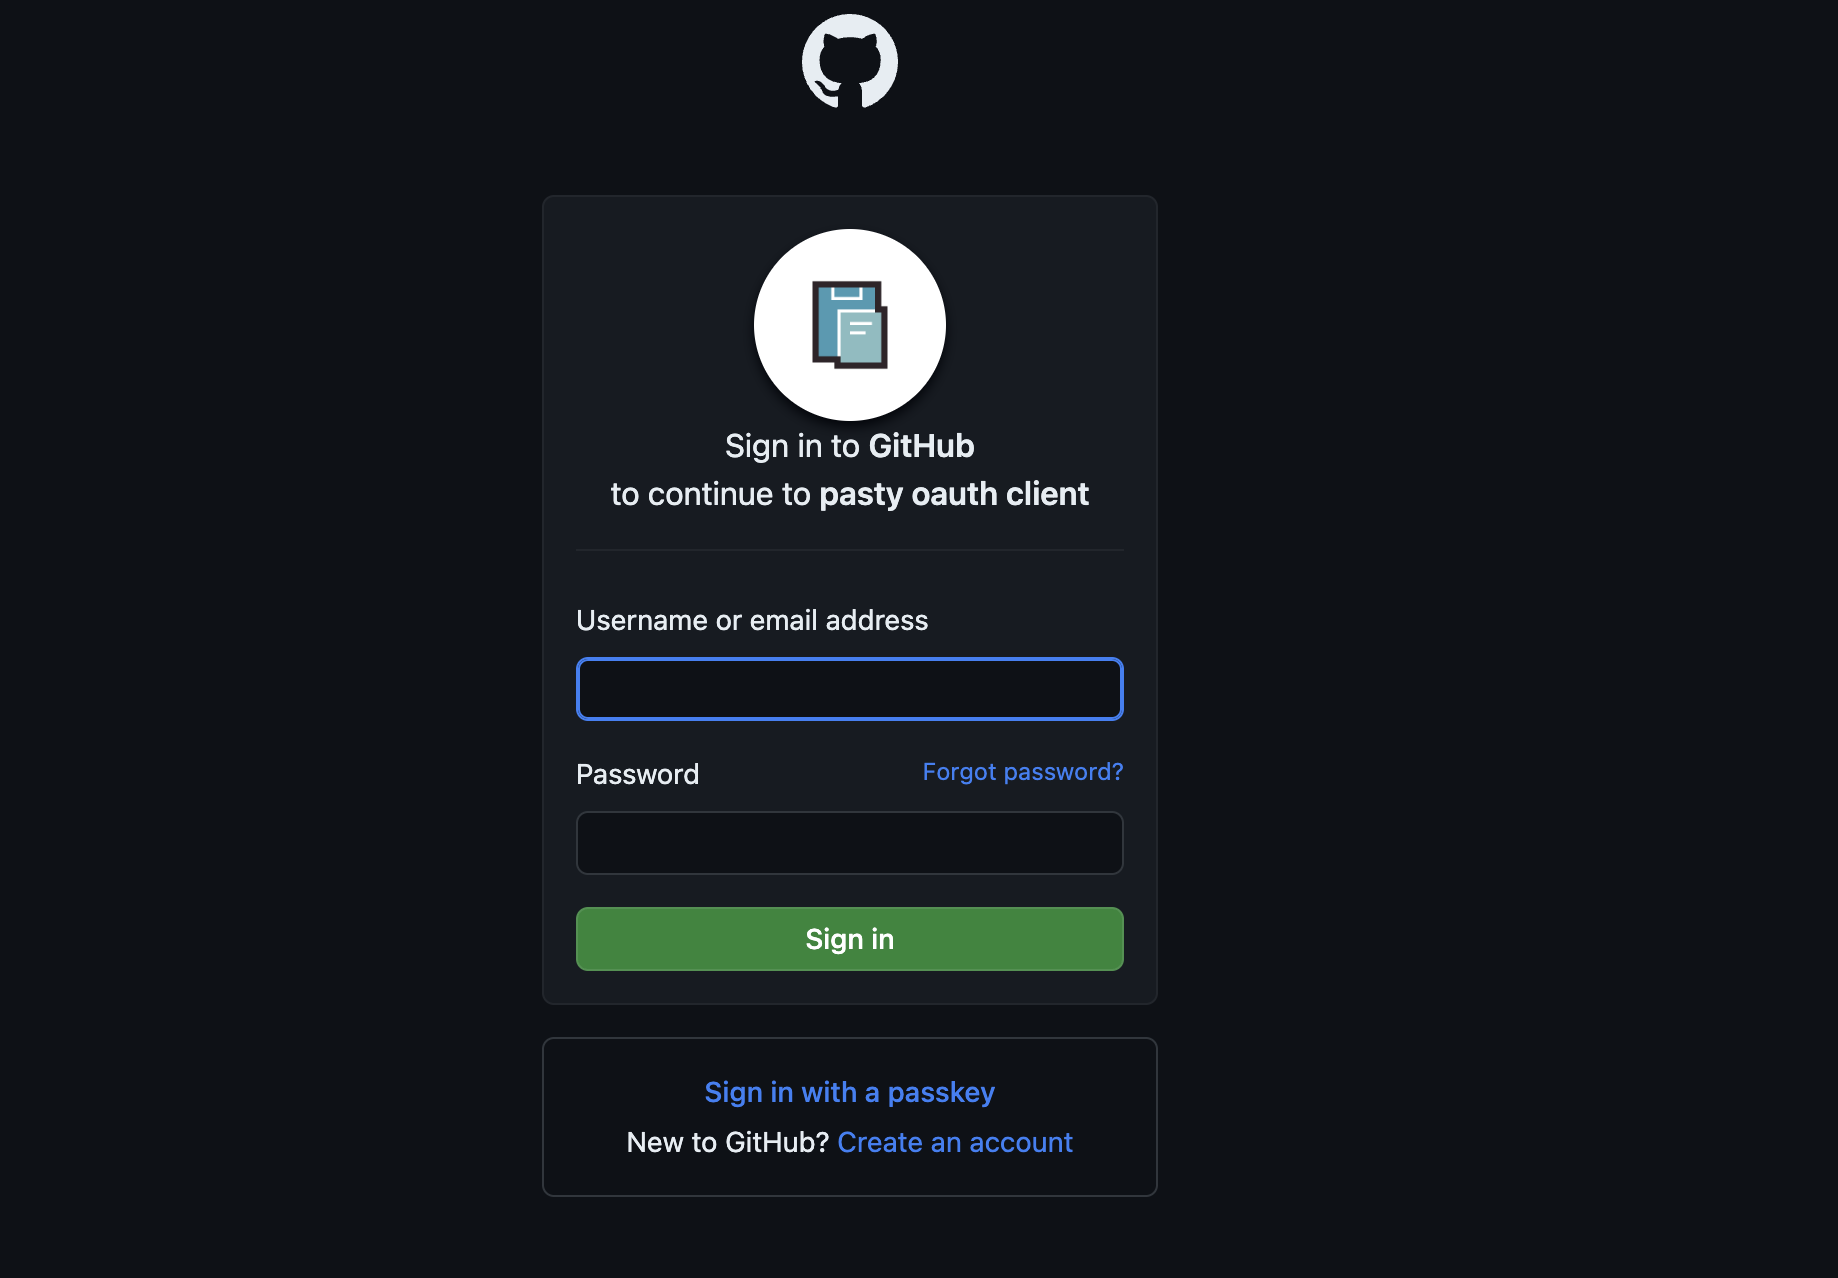Click the Forgot password link

click(1022, 772)
